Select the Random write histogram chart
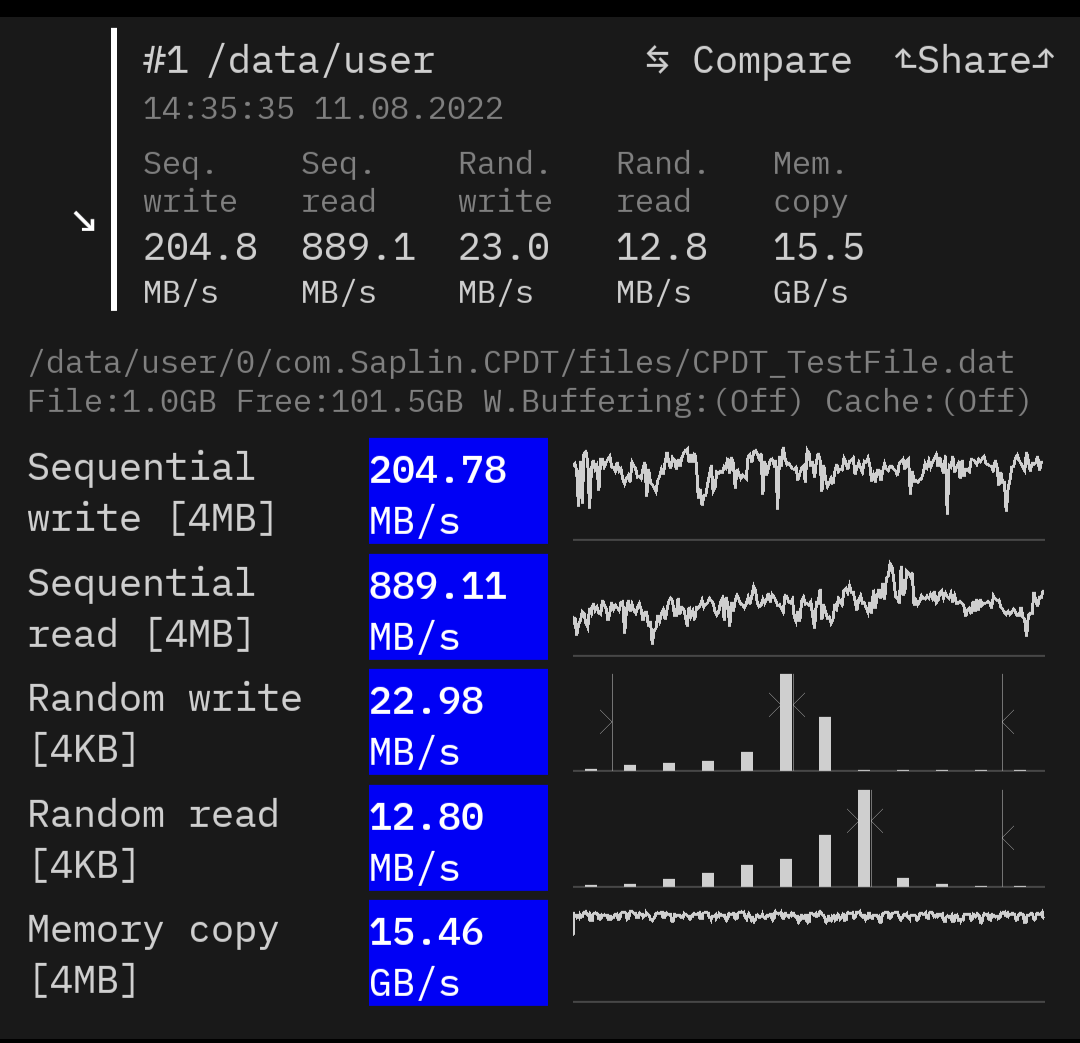This screenshot has width=1080, height=1043. click(808, 722)
